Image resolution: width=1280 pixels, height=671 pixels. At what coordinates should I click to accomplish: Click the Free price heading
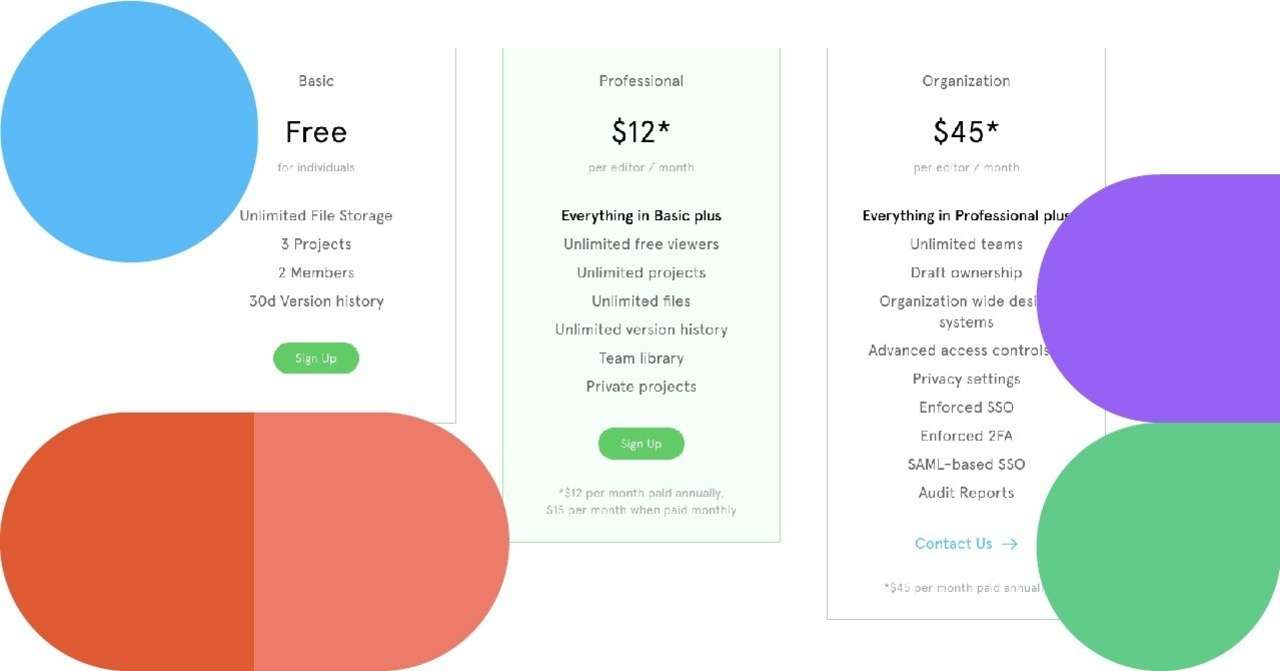[x=316, y=132]
